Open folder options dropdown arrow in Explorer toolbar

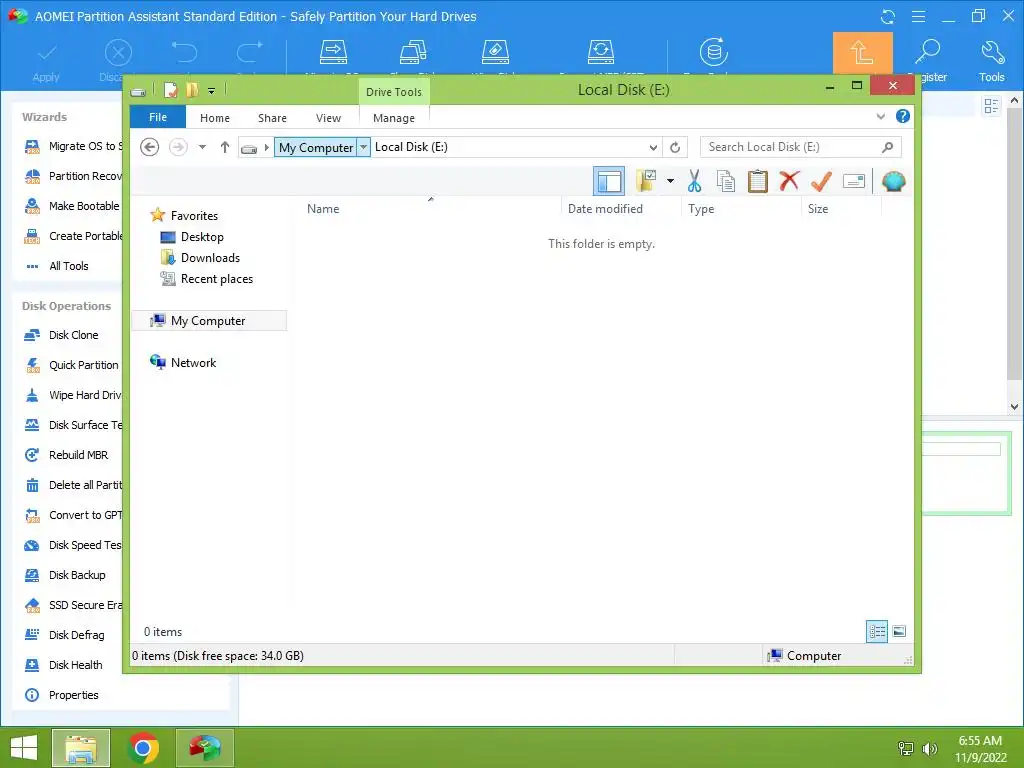670,181
